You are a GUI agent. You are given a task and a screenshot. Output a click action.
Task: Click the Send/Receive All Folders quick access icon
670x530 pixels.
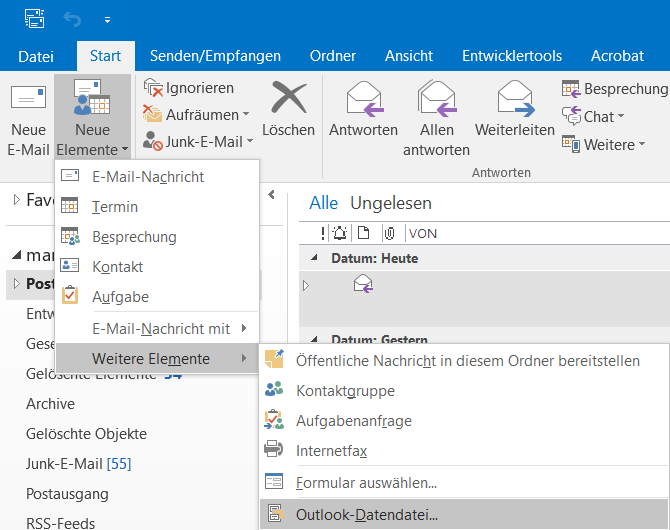coord(35,19)
